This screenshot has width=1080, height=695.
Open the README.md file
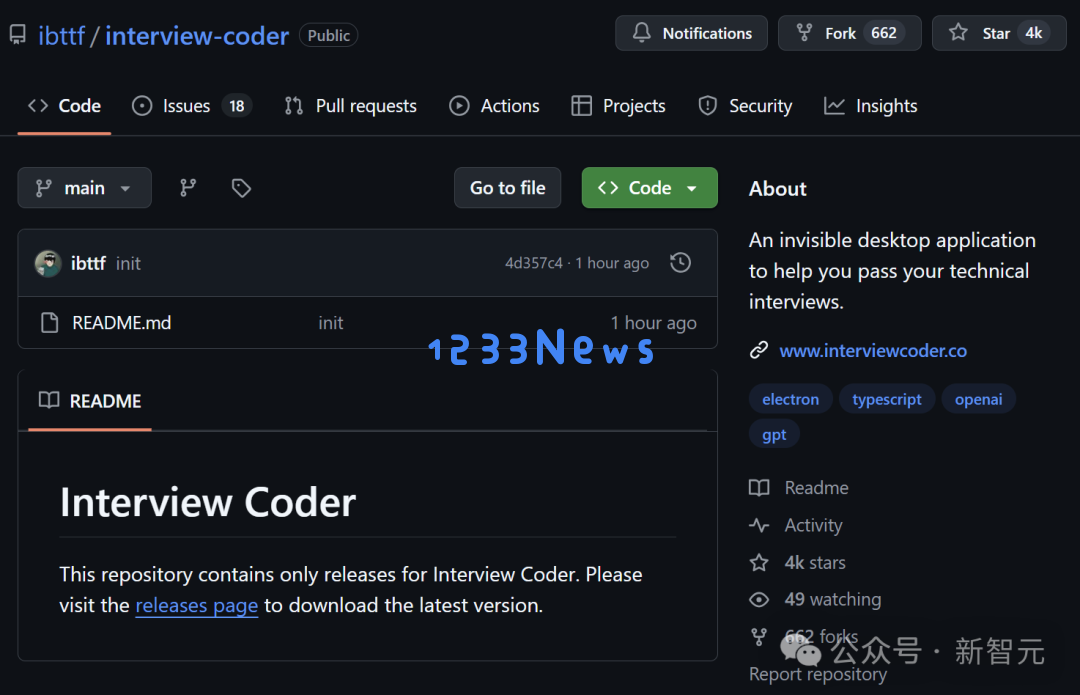coord(122,322)
